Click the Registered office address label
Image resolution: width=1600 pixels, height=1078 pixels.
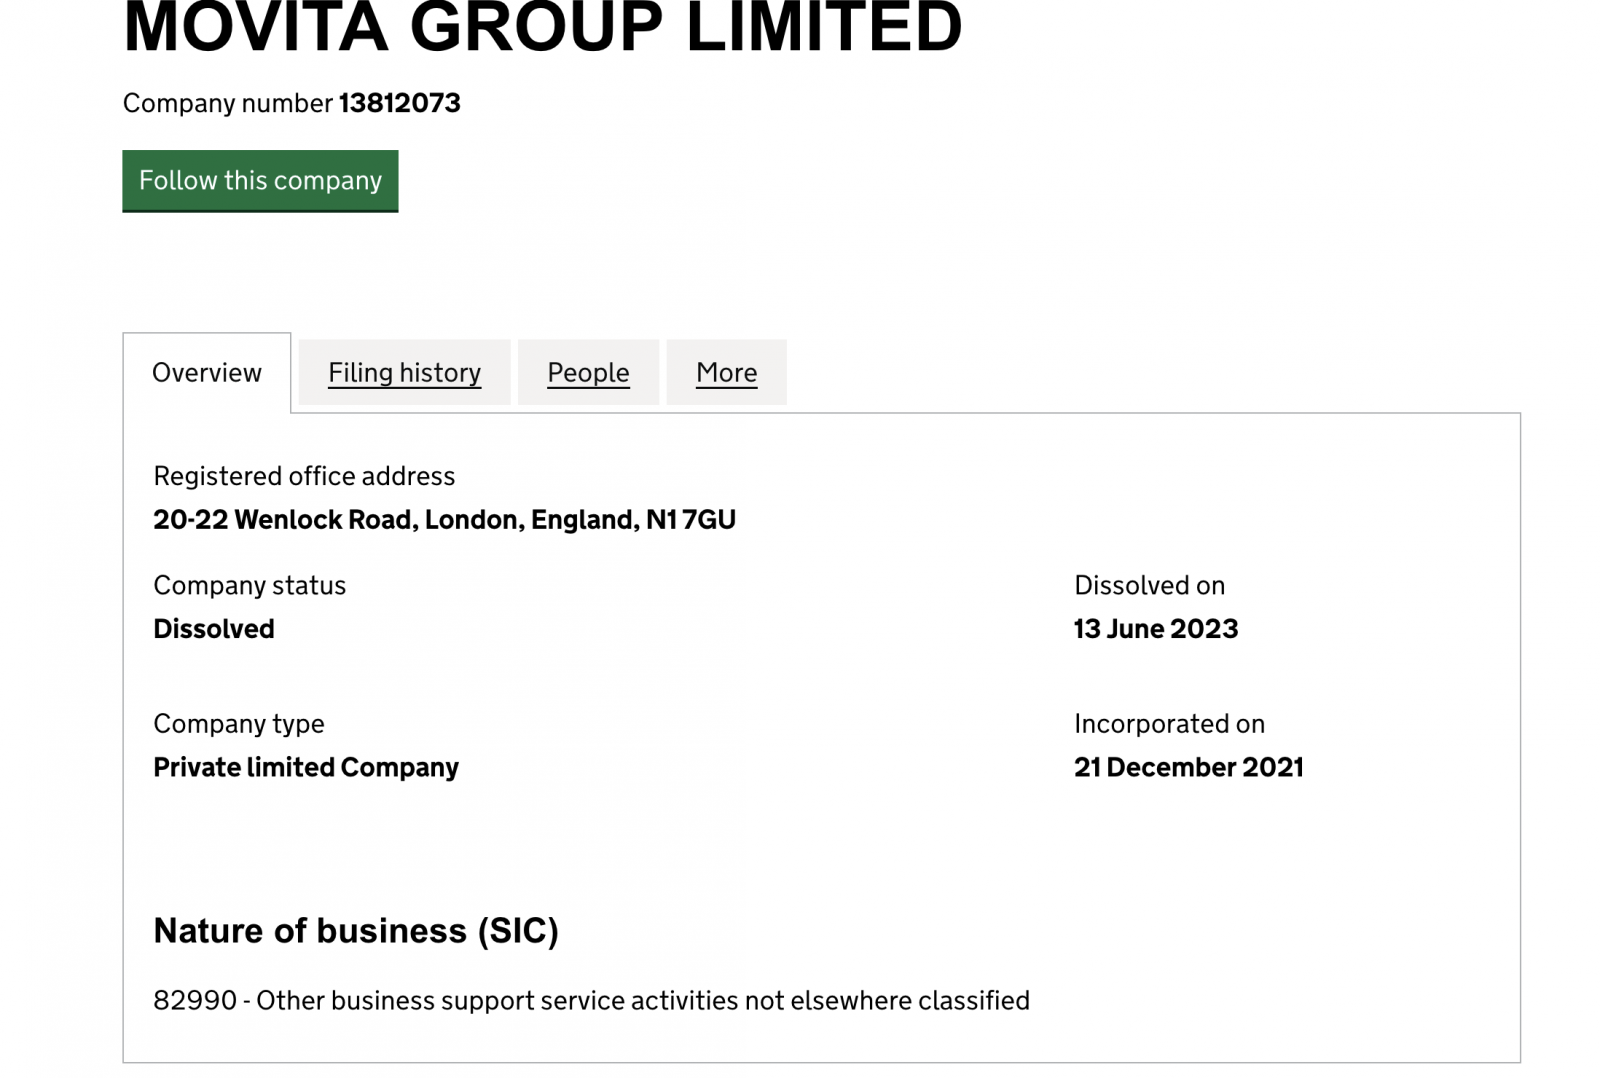tap(304, 476)
